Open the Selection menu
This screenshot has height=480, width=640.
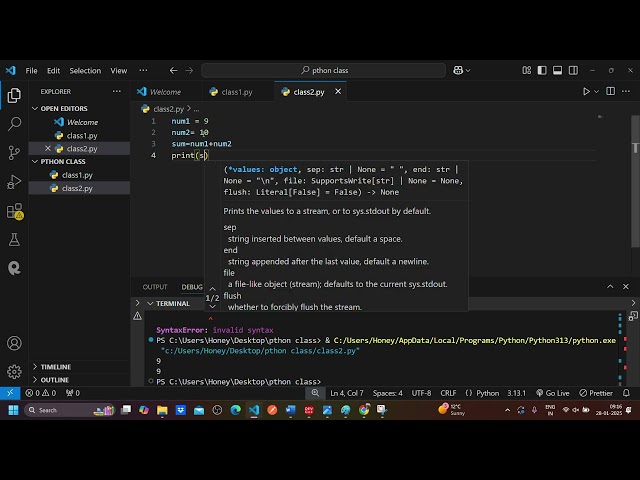point(85,71)
